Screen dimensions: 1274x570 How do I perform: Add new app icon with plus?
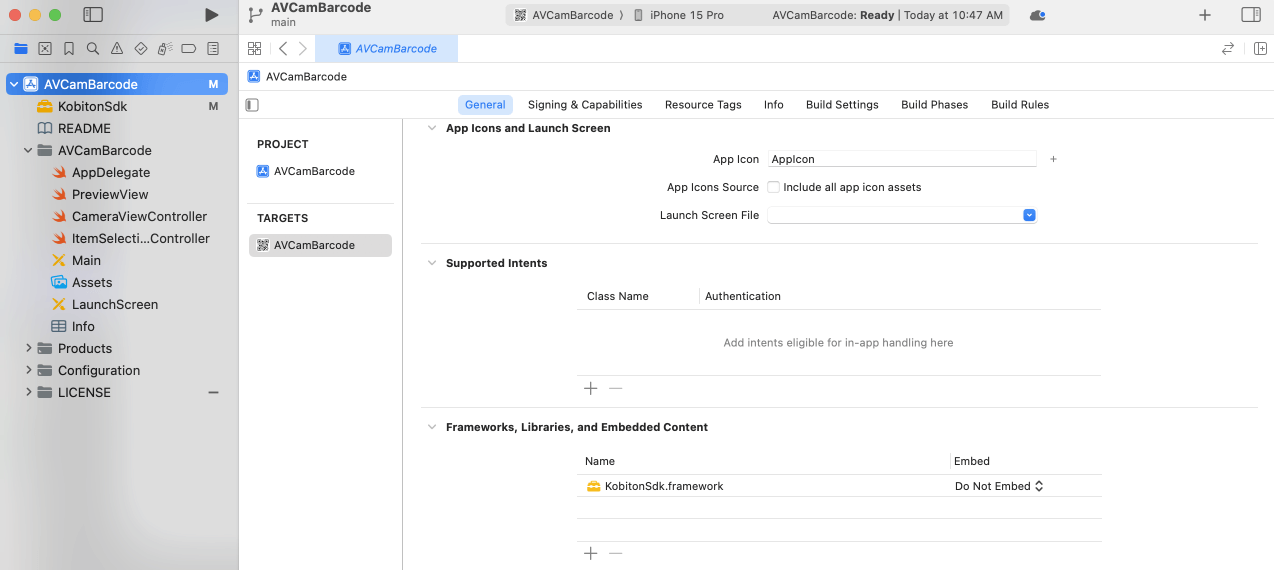point(1053,159)
